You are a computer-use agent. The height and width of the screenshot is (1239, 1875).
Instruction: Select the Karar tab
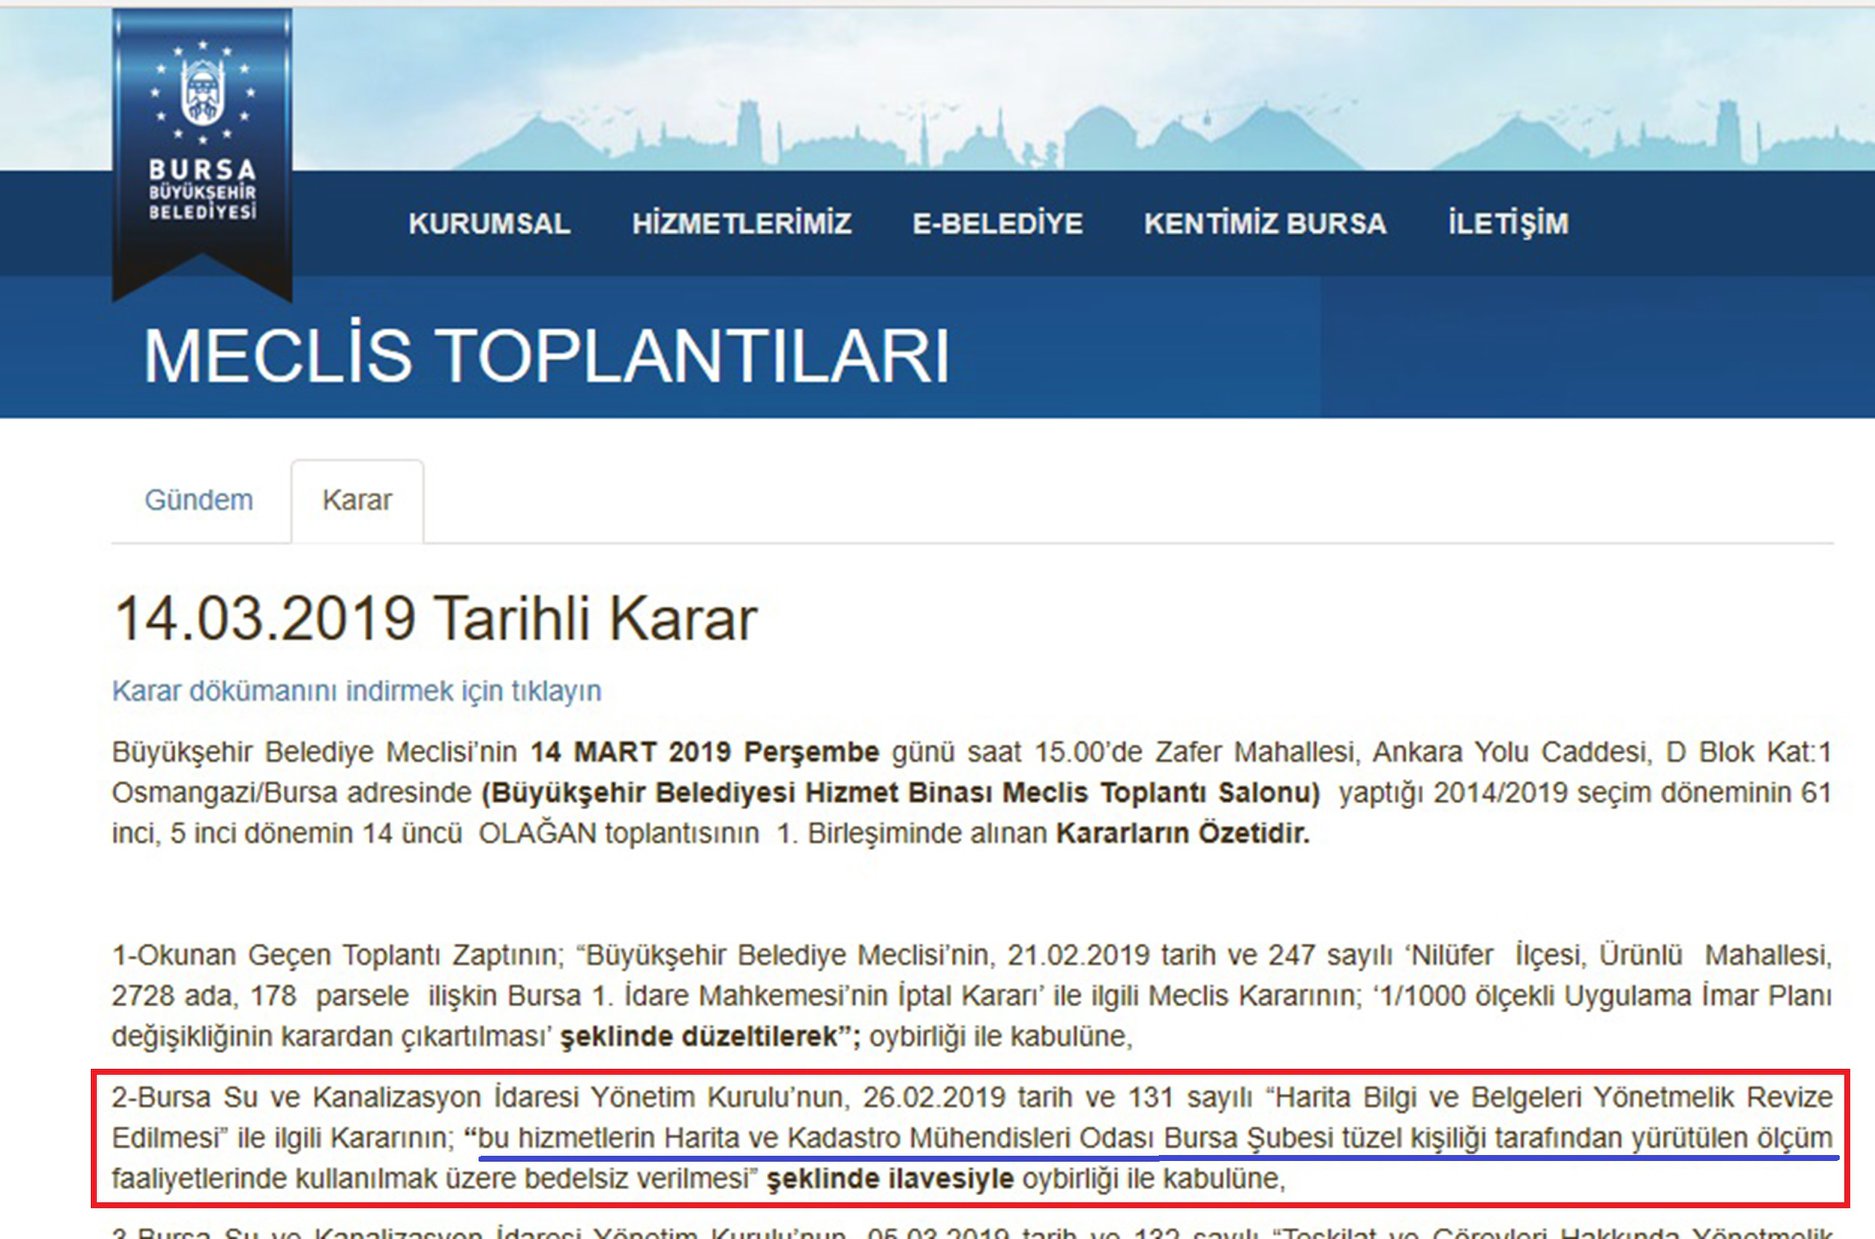point(357,501)
